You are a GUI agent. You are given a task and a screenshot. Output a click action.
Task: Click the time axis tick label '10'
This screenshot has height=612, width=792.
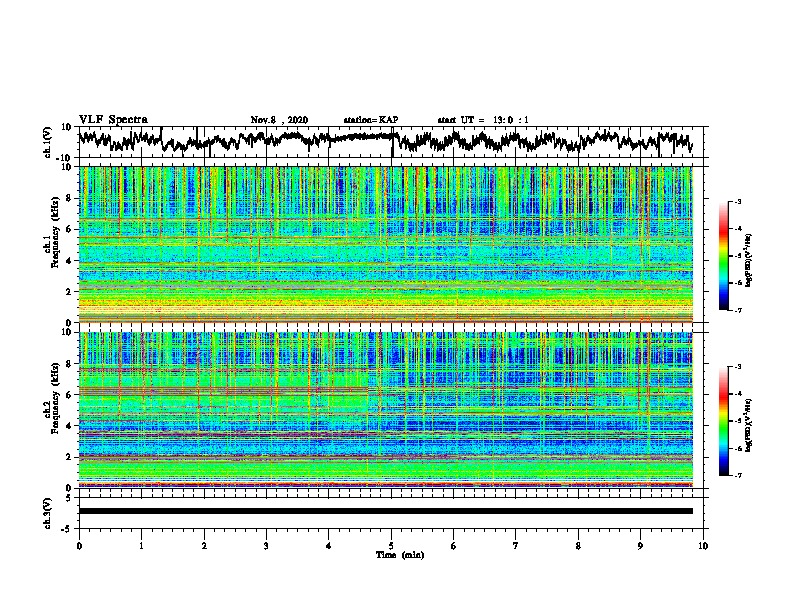[703, 546]
